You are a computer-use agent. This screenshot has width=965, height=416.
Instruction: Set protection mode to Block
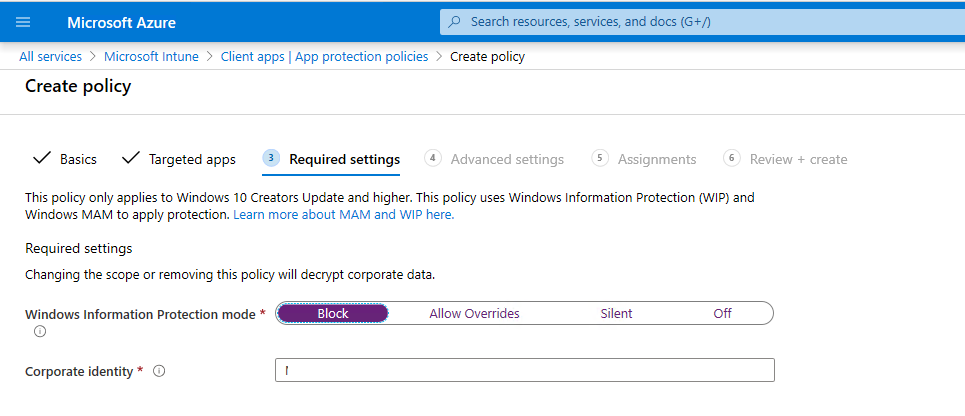coord(333,313)
